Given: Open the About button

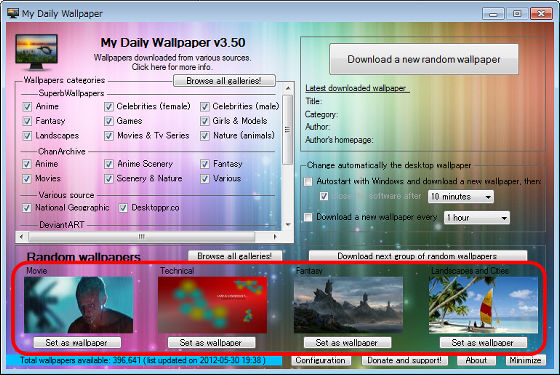Looking at the screenshot, I should tap(476, 360).
